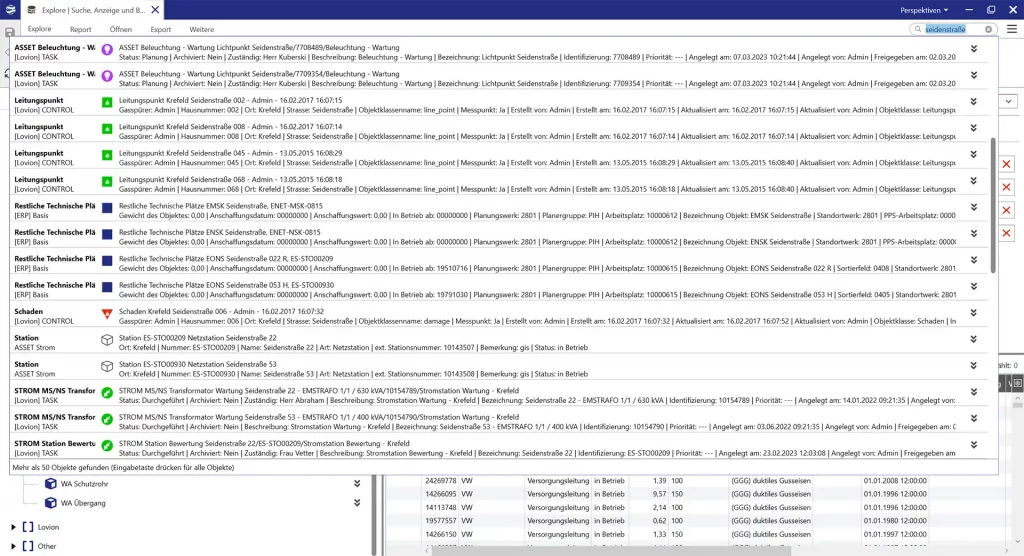The height and width of the screenshot is (556, 1024).
Task: Click green Leitungspunkt icon for Seidenstraße 002
Action: point(107,102)
